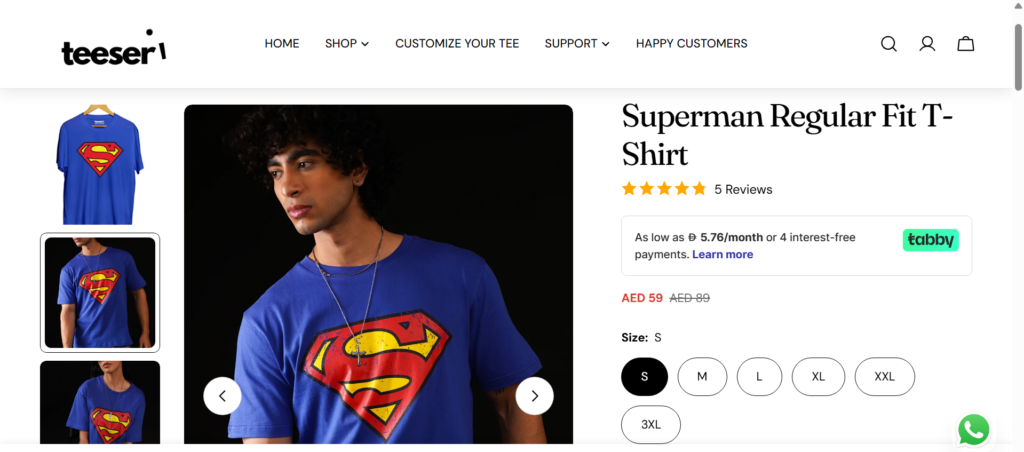Click the teeser logo

coord(113,49)
